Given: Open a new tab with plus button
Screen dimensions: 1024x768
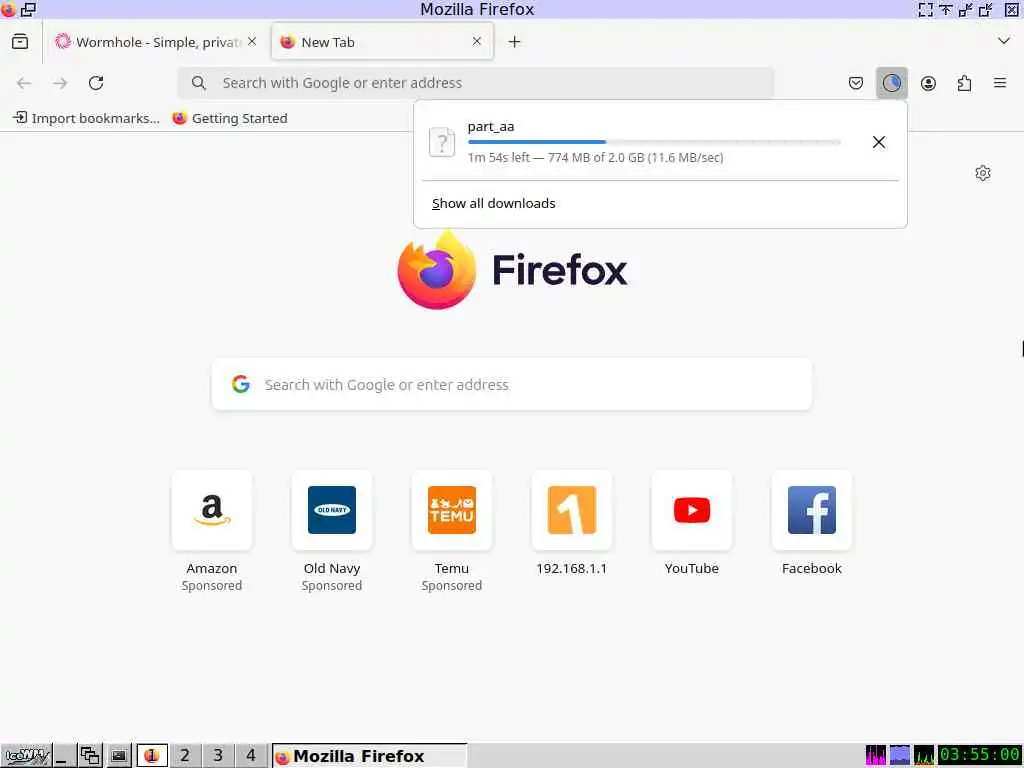Looking at the screenshot, I should coord(515,42).
